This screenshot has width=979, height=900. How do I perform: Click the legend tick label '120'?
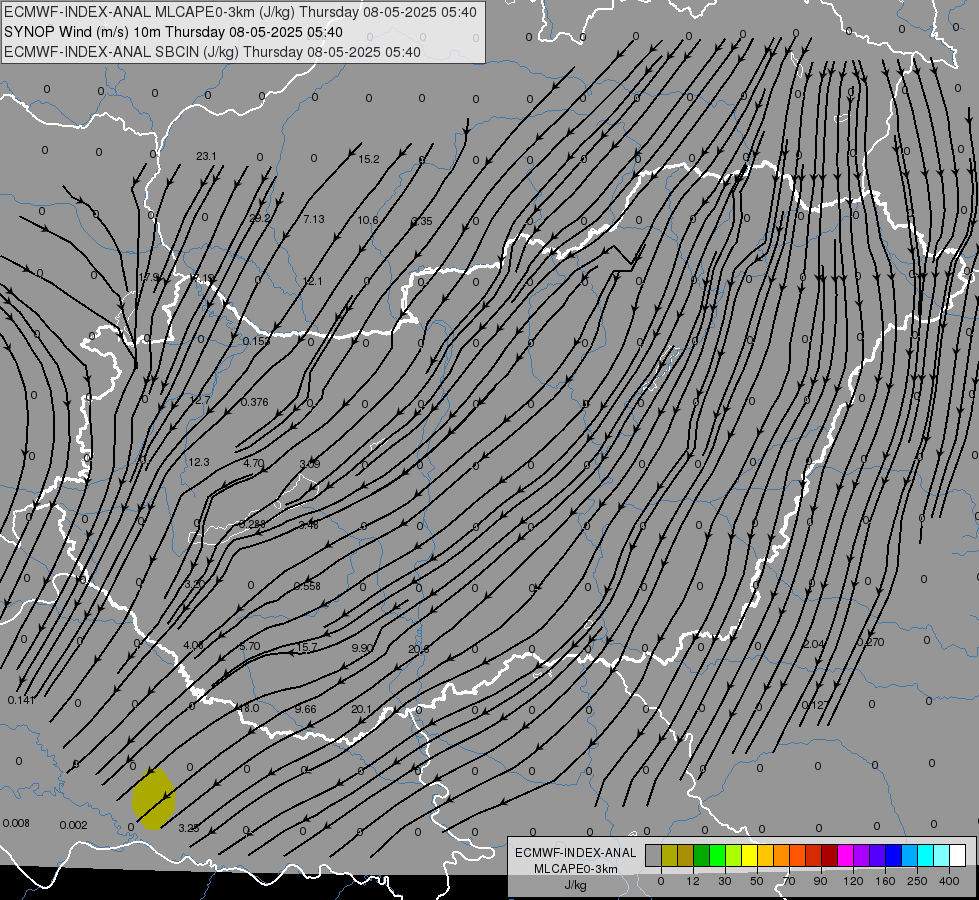tap(853, 881)
